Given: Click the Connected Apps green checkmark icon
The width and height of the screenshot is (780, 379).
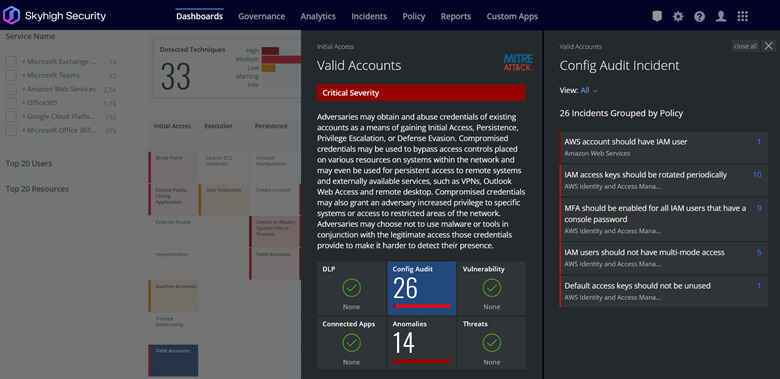Looking at the screenshot, I should 351,342.
